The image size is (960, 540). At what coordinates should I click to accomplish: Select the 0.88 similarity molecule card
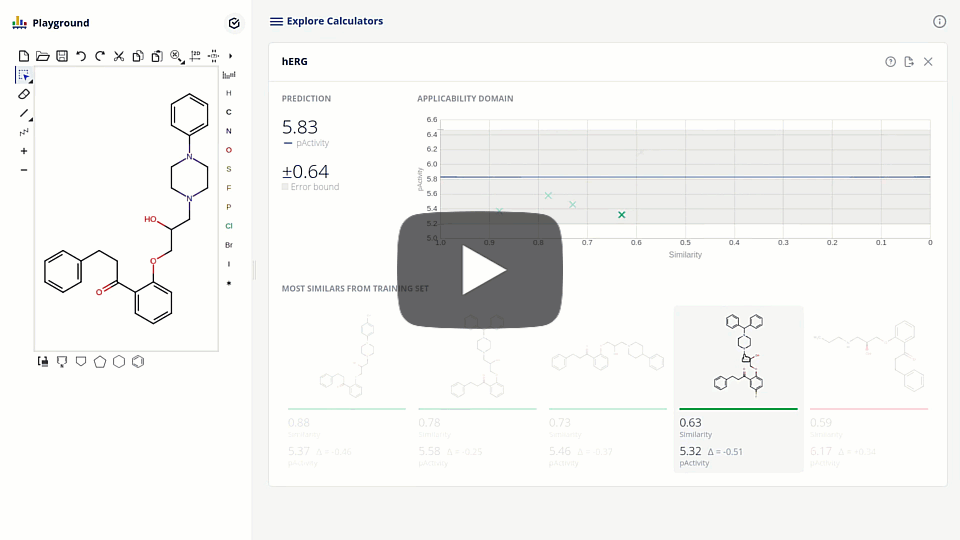[x=347, y=389]
